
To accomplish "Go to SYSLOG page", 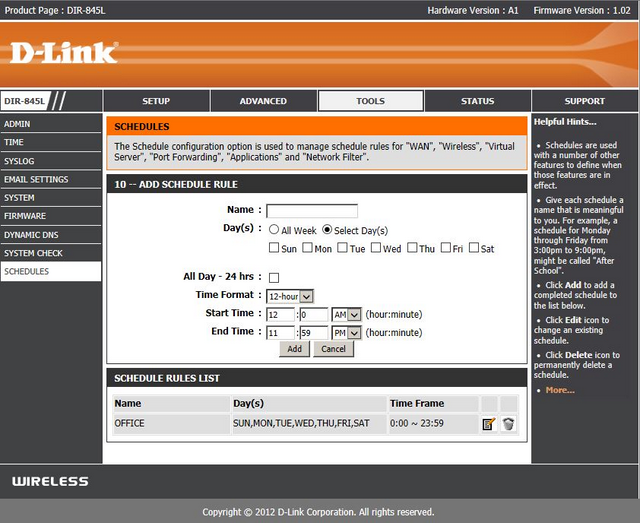I will (x=51, y=161).
